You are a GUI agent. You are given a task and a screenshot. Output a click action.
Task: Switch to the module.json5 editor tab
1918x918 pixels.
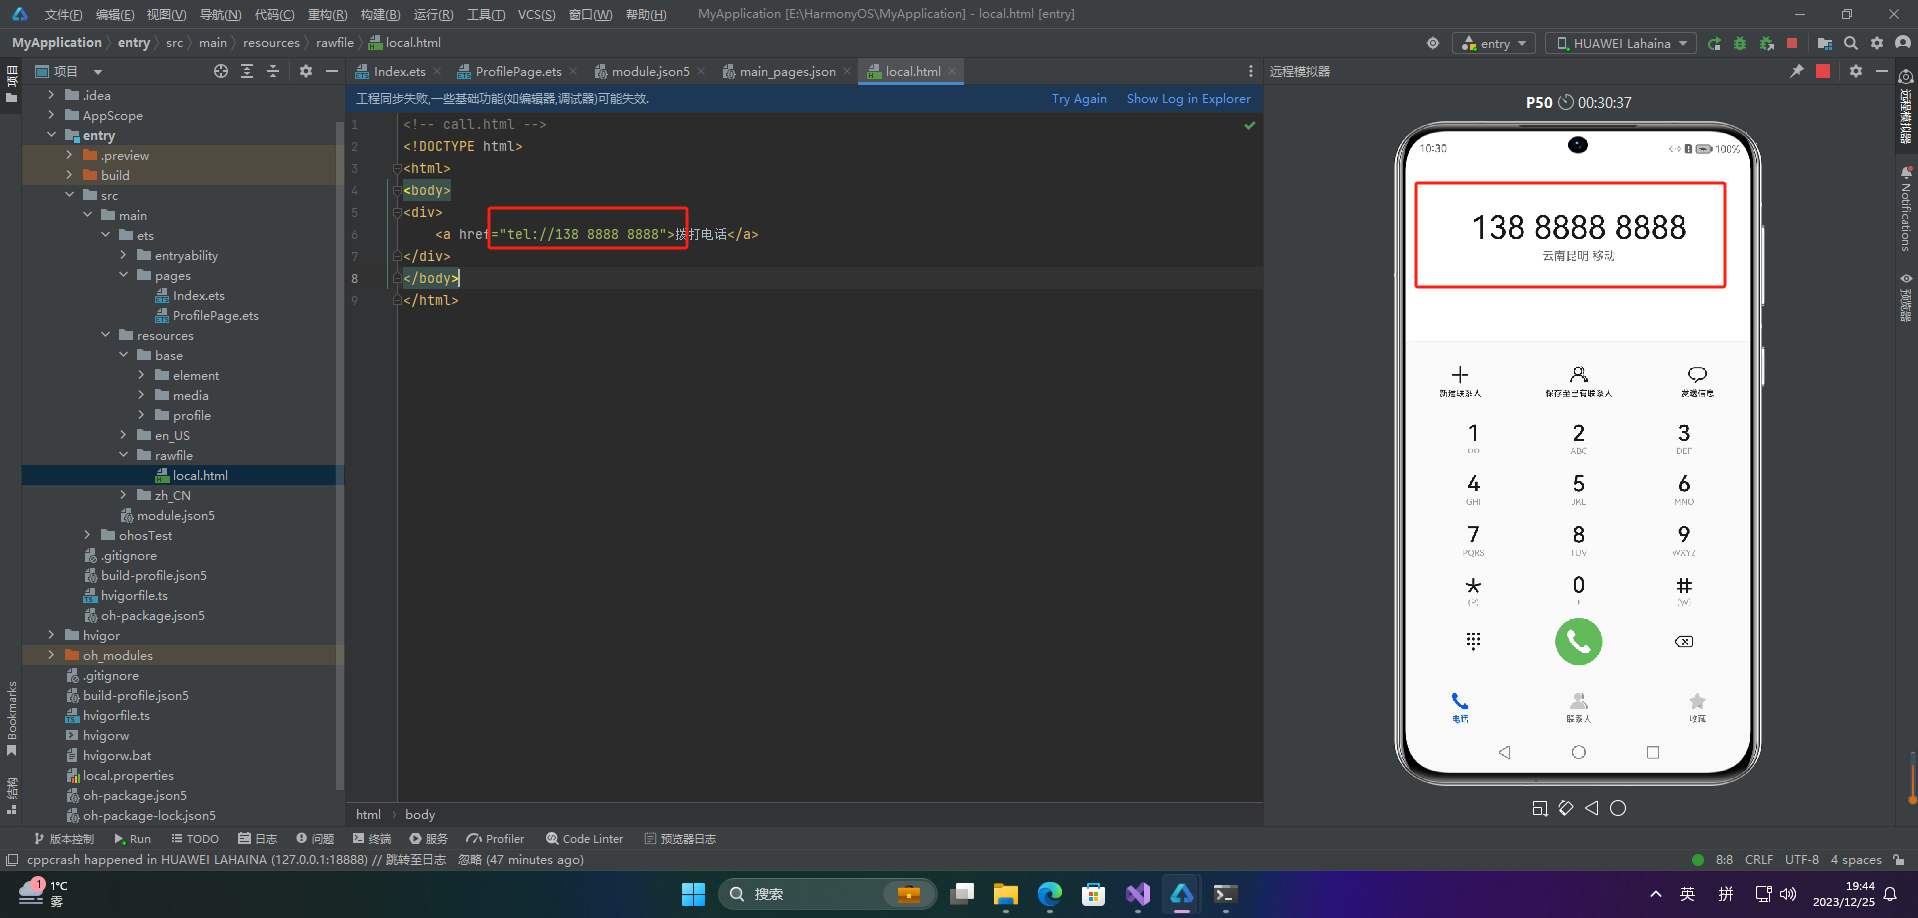650,71
